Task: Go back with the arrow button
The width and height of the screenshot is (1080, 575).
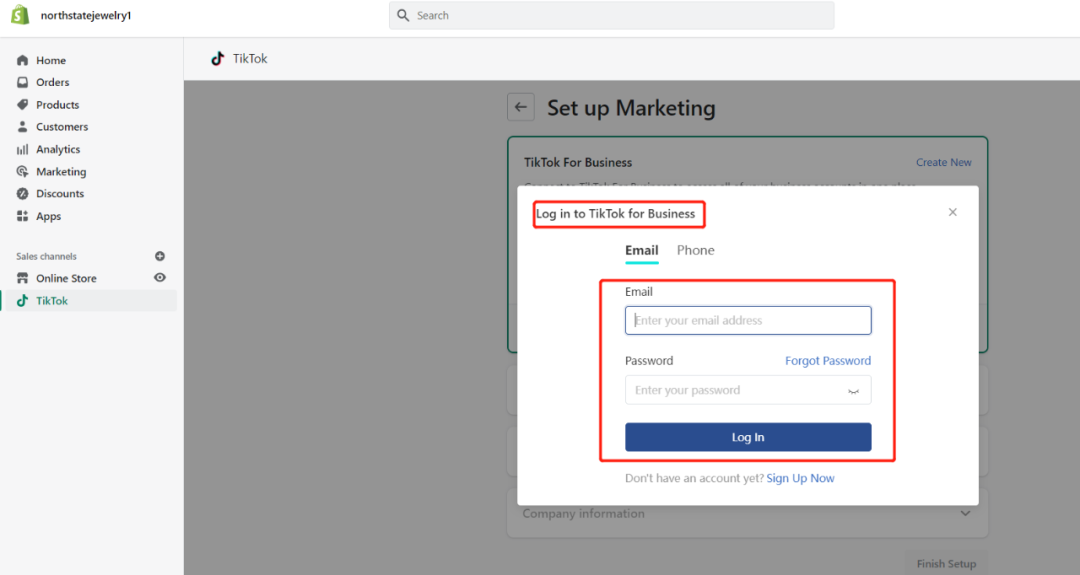Action: pos(521,107)
